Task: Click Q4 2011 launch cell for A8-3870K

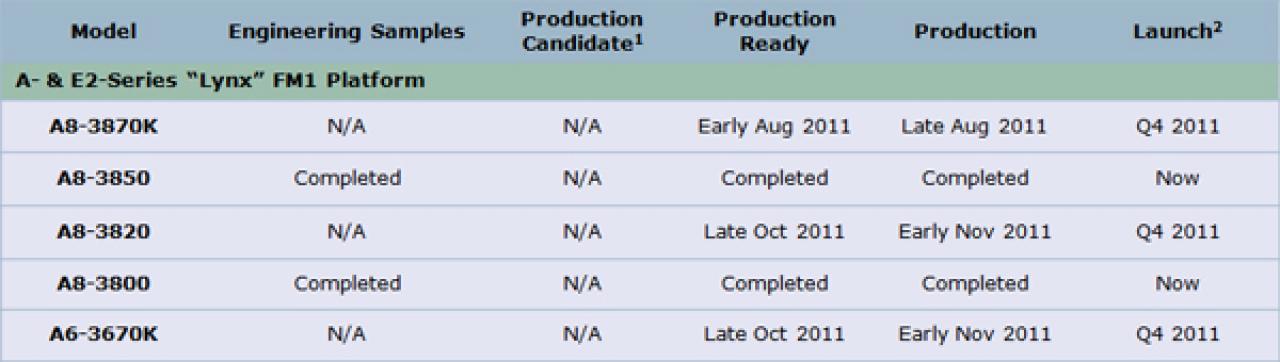Action: [x=1176, y=126]
